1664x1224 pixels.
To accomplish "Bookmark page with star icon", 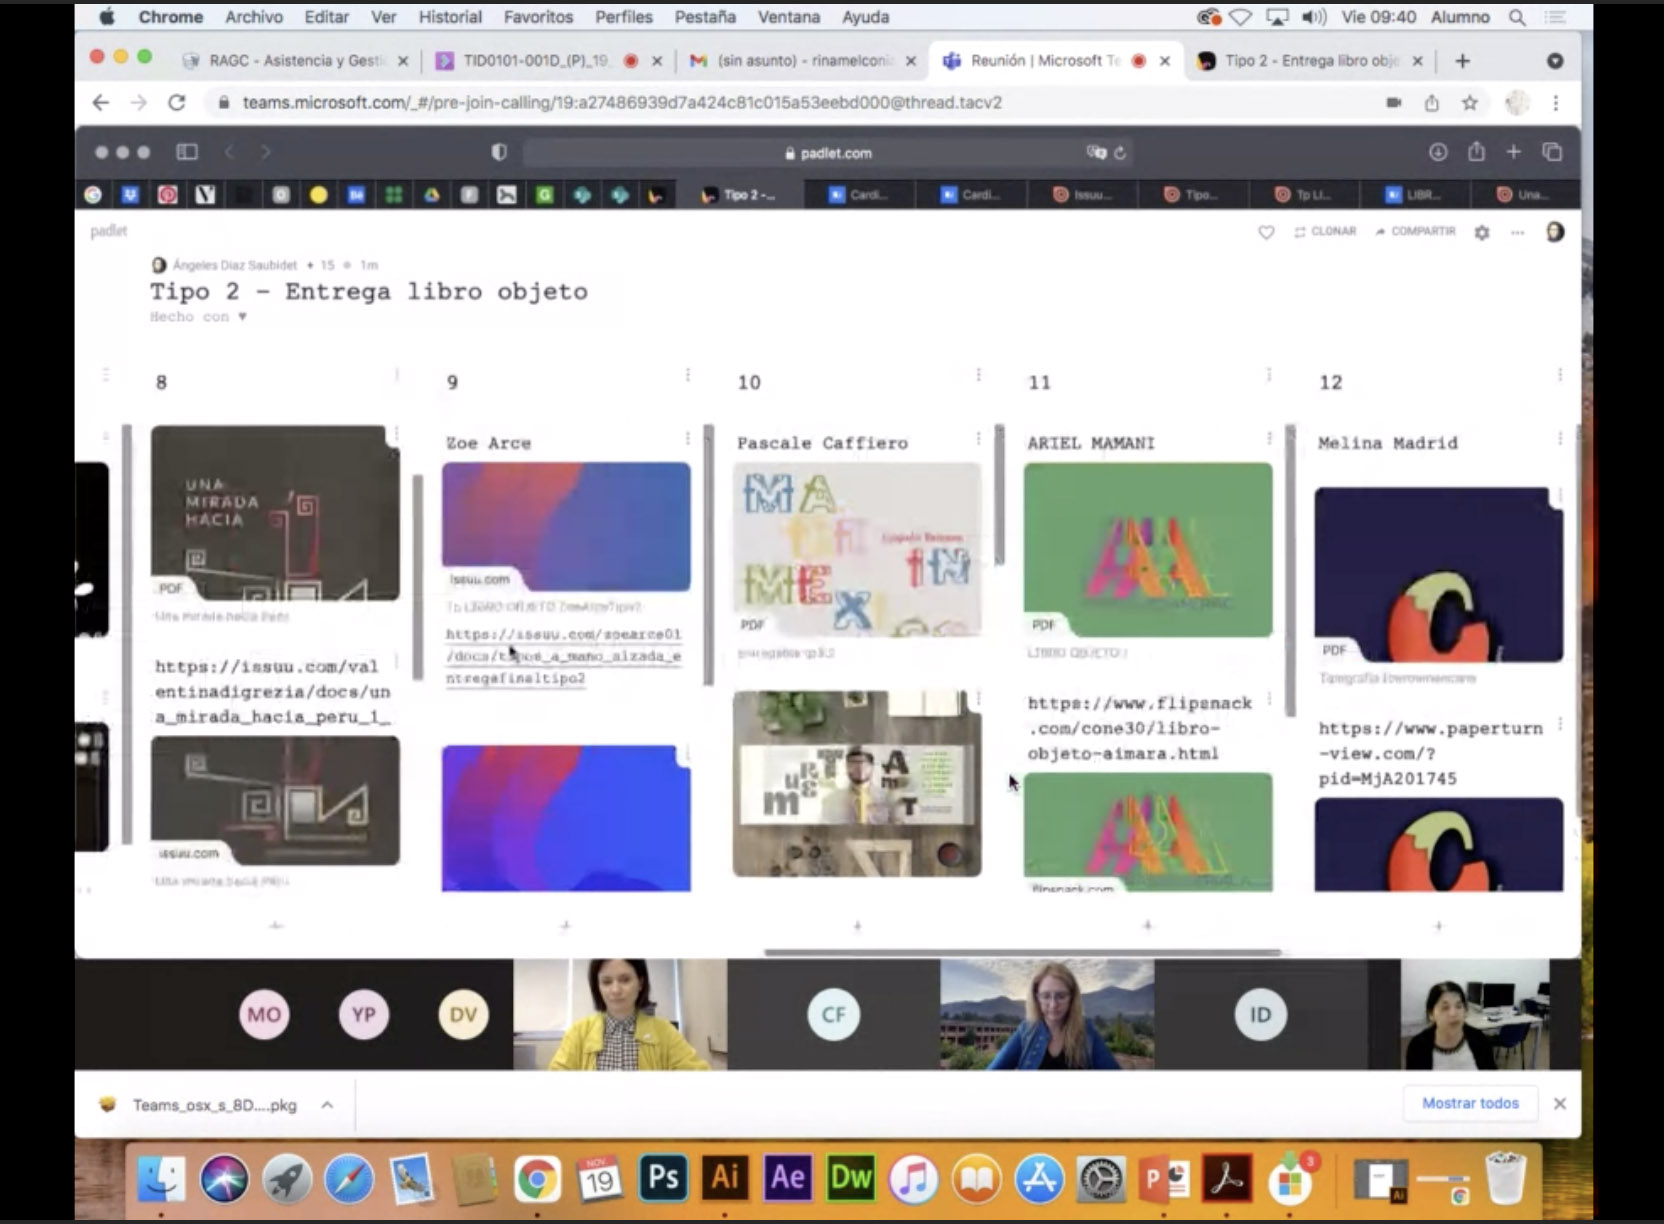I will coord(1469,102).
